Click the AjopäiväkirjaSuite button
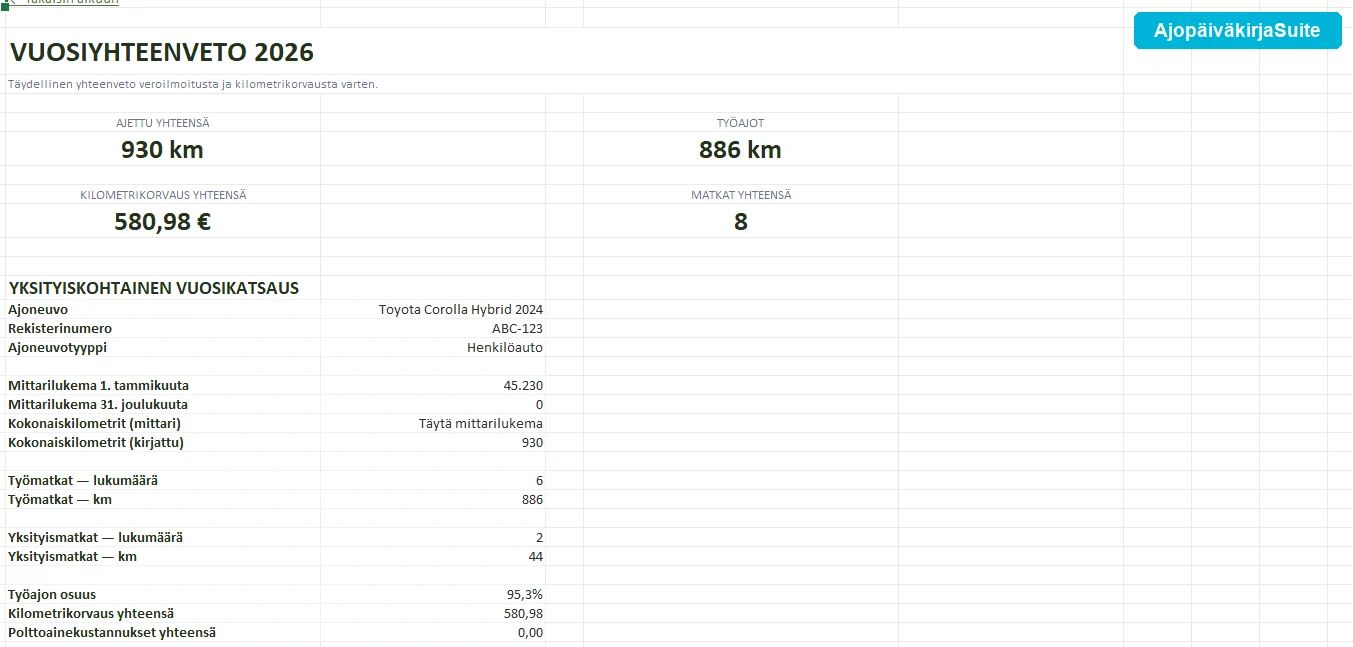This screenshot has height=647, width=1353. tap(1237, 30)
